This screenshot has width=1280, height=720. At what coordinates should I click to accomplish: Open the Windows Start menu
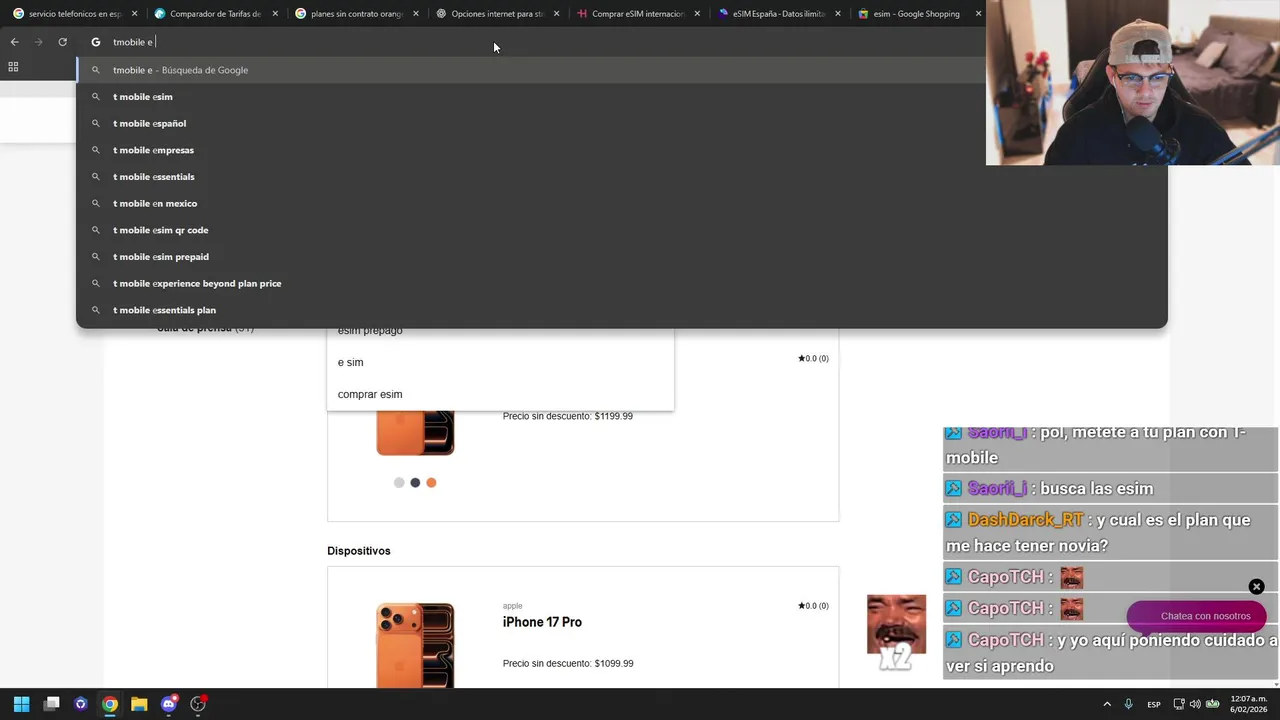click(x=22, y=704)
